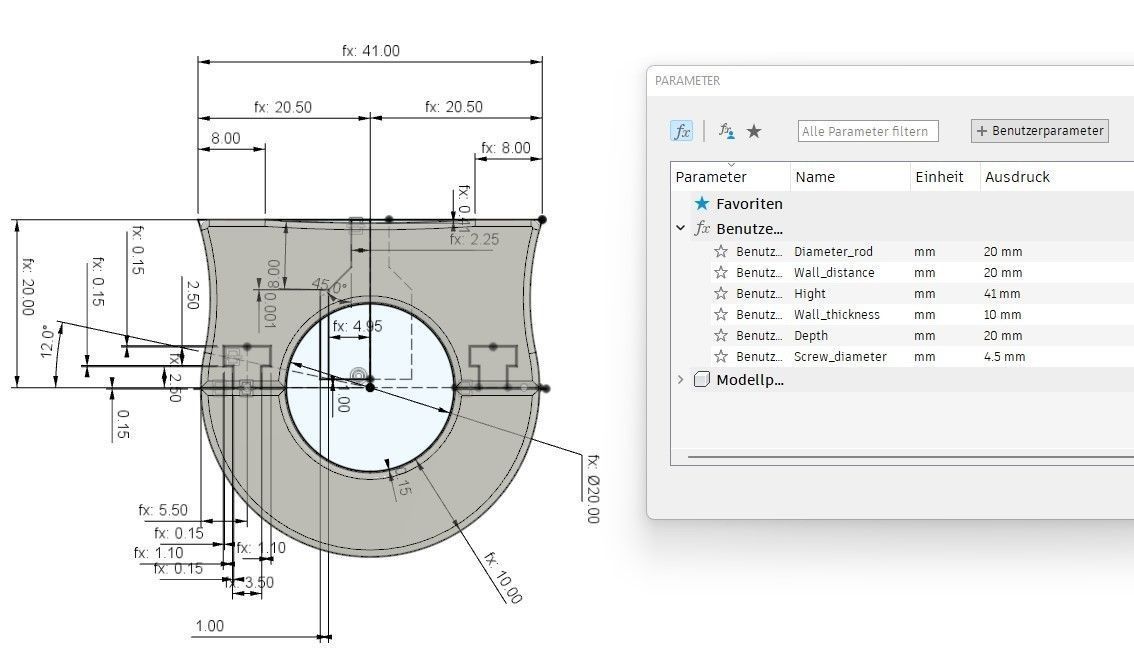Select the fx: 10.00 dimension

pos(503,577)
